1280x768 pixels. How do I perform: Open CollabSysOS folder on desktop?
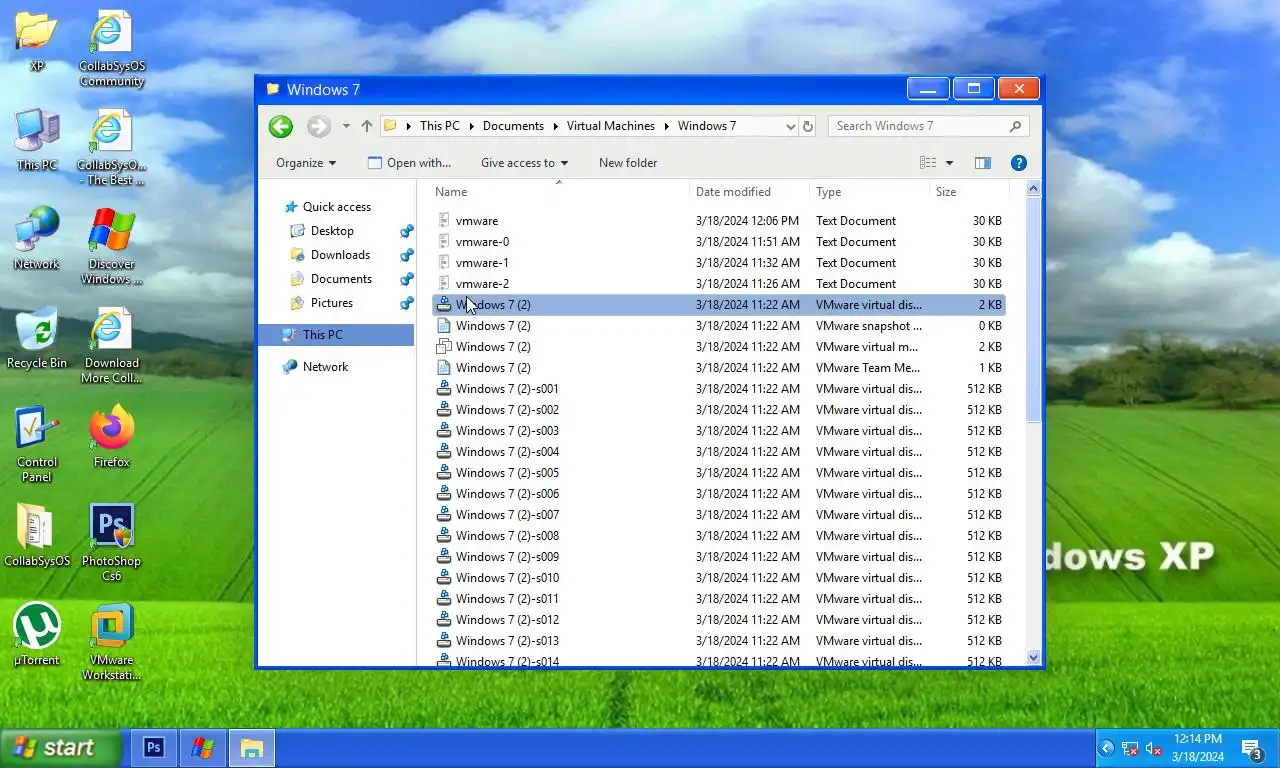[x=37, y=536]
